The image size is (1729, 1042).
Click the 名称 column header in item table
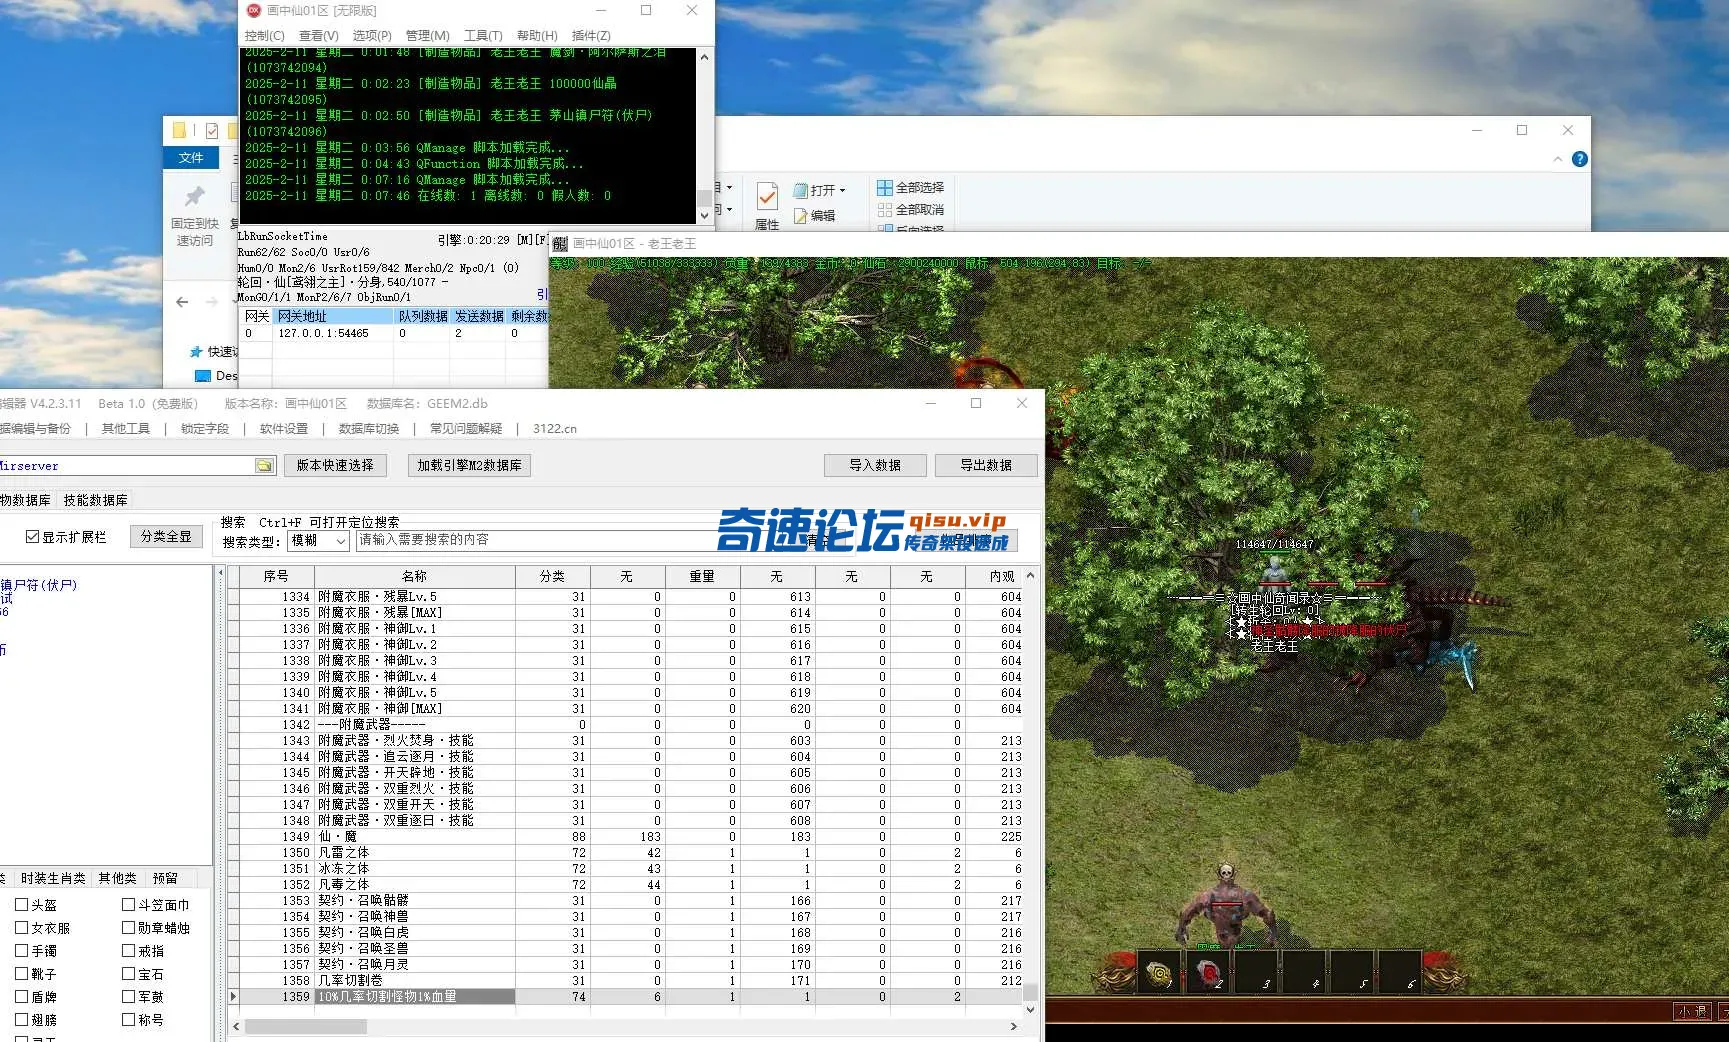click(414, 576)
